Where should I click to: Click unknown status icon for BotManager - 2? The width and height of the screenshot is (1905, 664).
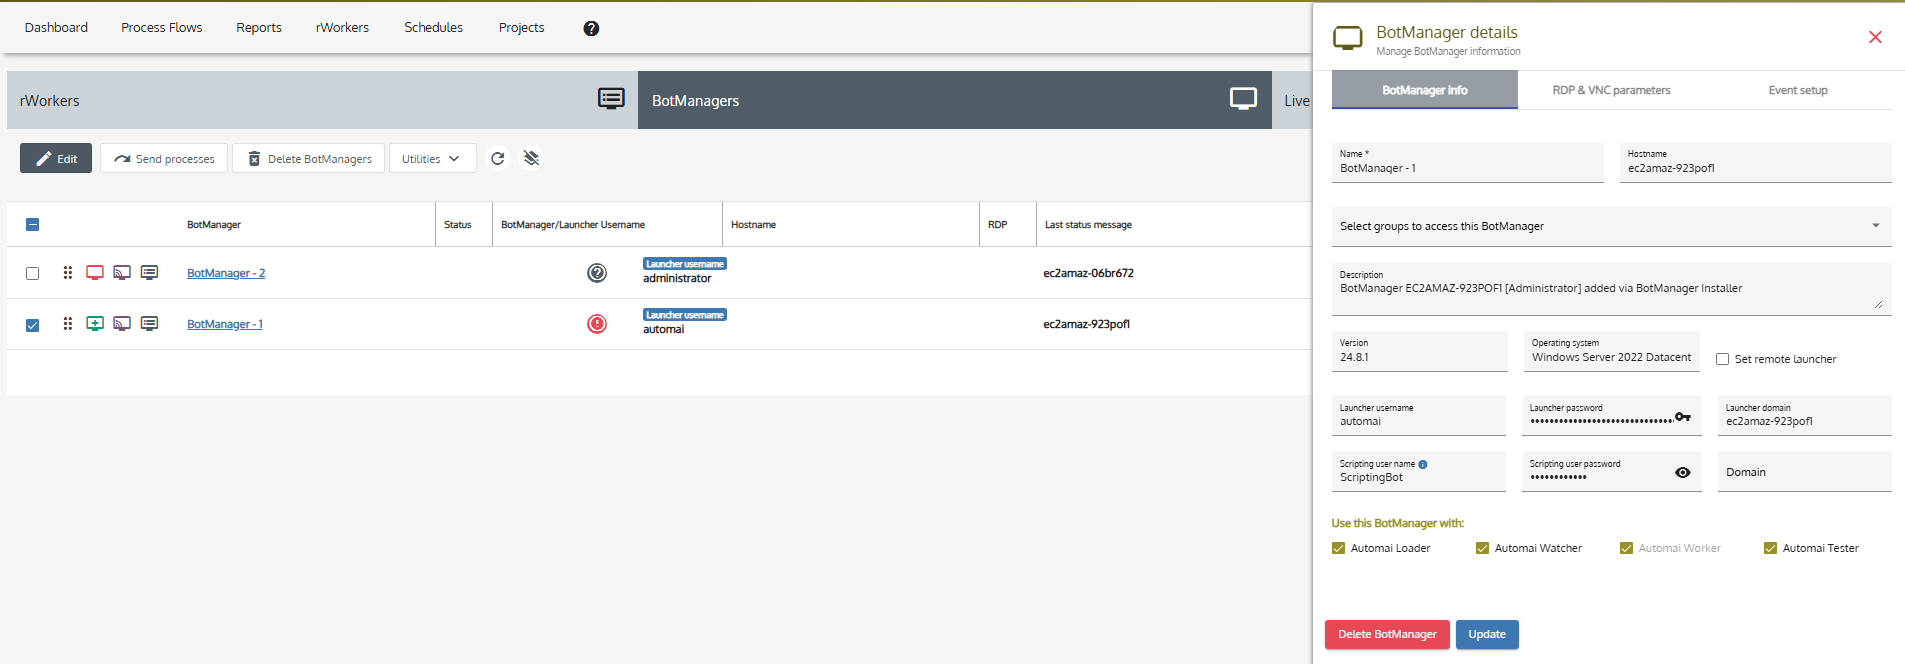(x=597, y=272)
